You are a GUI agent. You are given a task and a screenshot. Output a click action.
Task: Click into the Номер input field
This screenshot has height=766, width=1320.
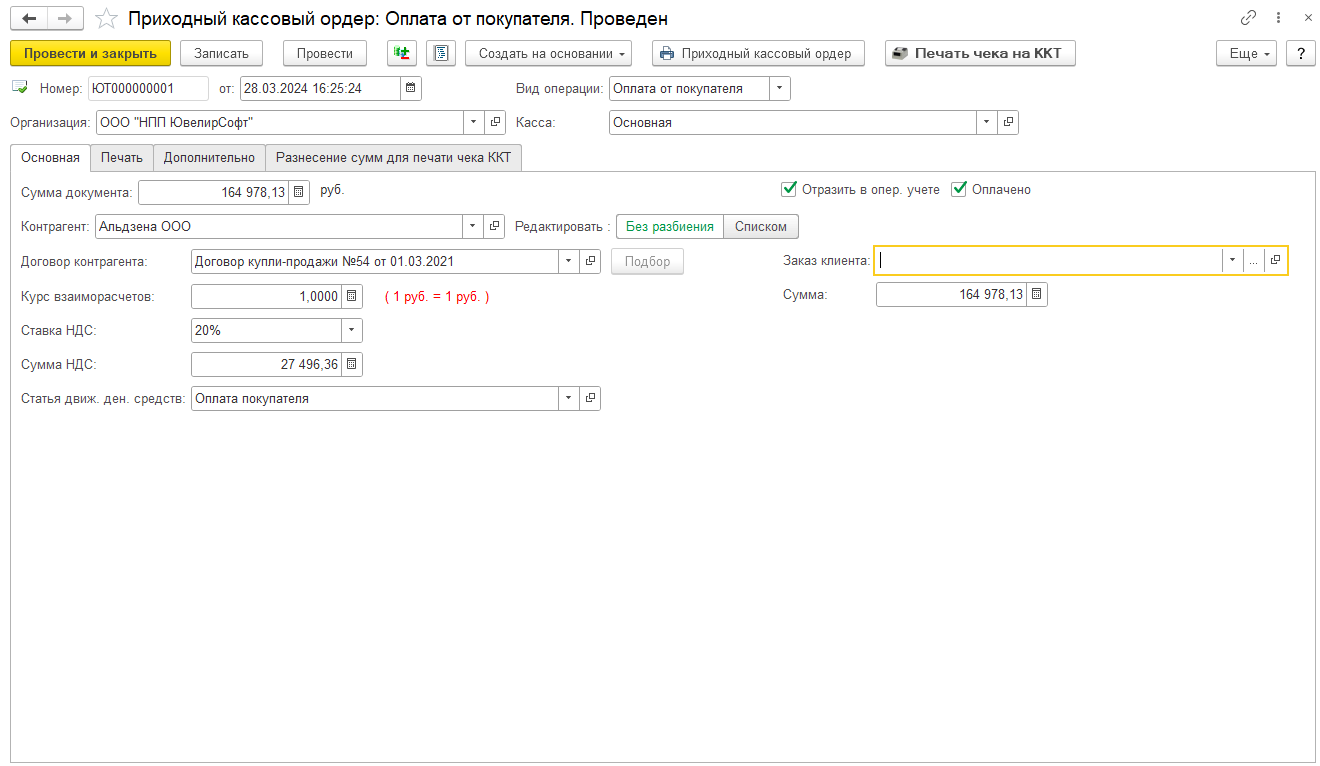pos(148,88)
